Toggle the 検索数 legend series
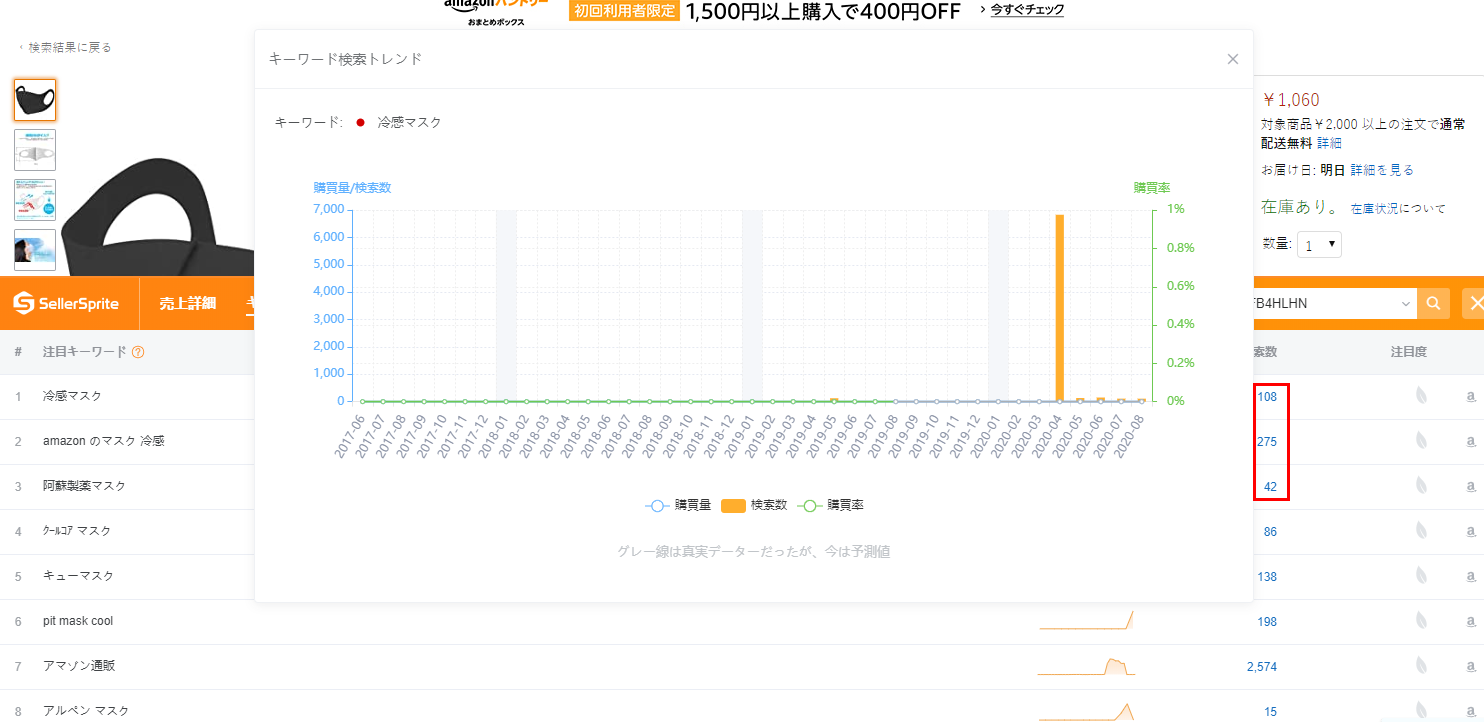Screen dimensions: 1484x722 point(753,506)
